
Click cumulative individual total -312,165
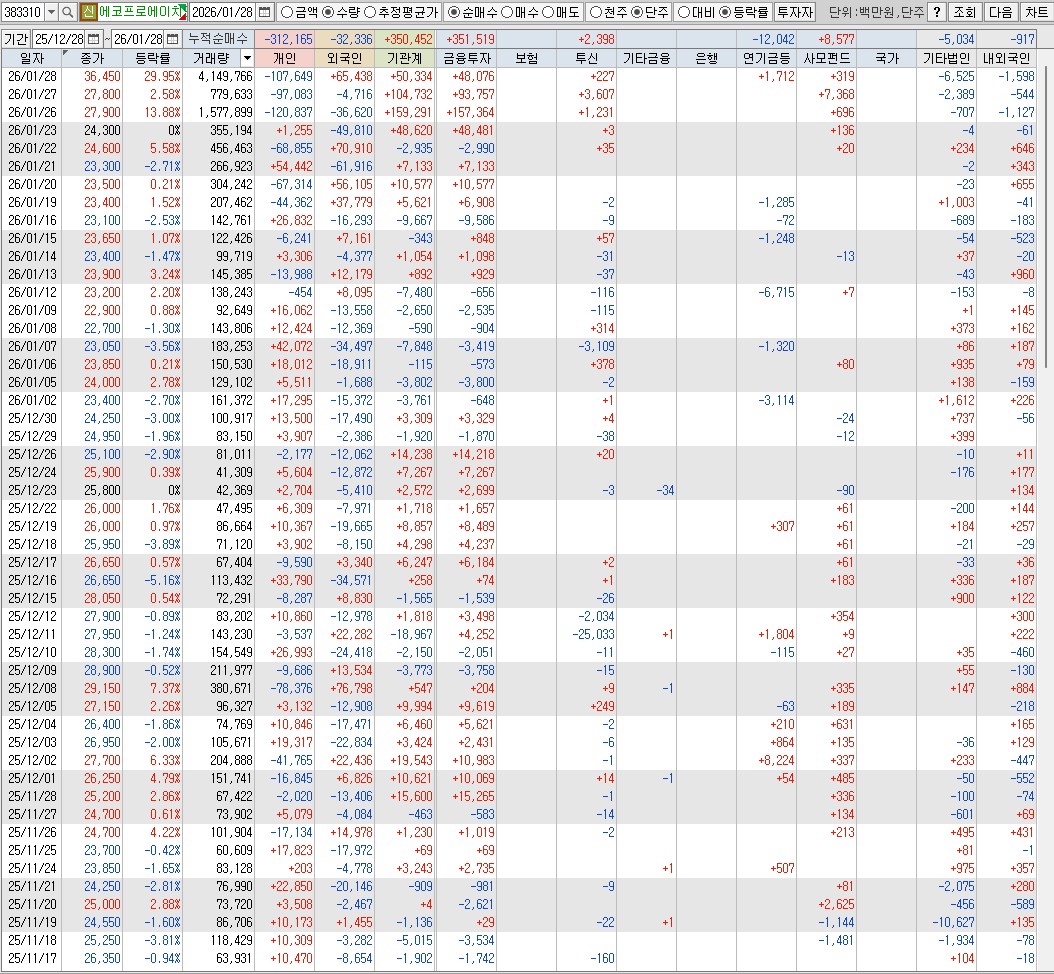288,40
